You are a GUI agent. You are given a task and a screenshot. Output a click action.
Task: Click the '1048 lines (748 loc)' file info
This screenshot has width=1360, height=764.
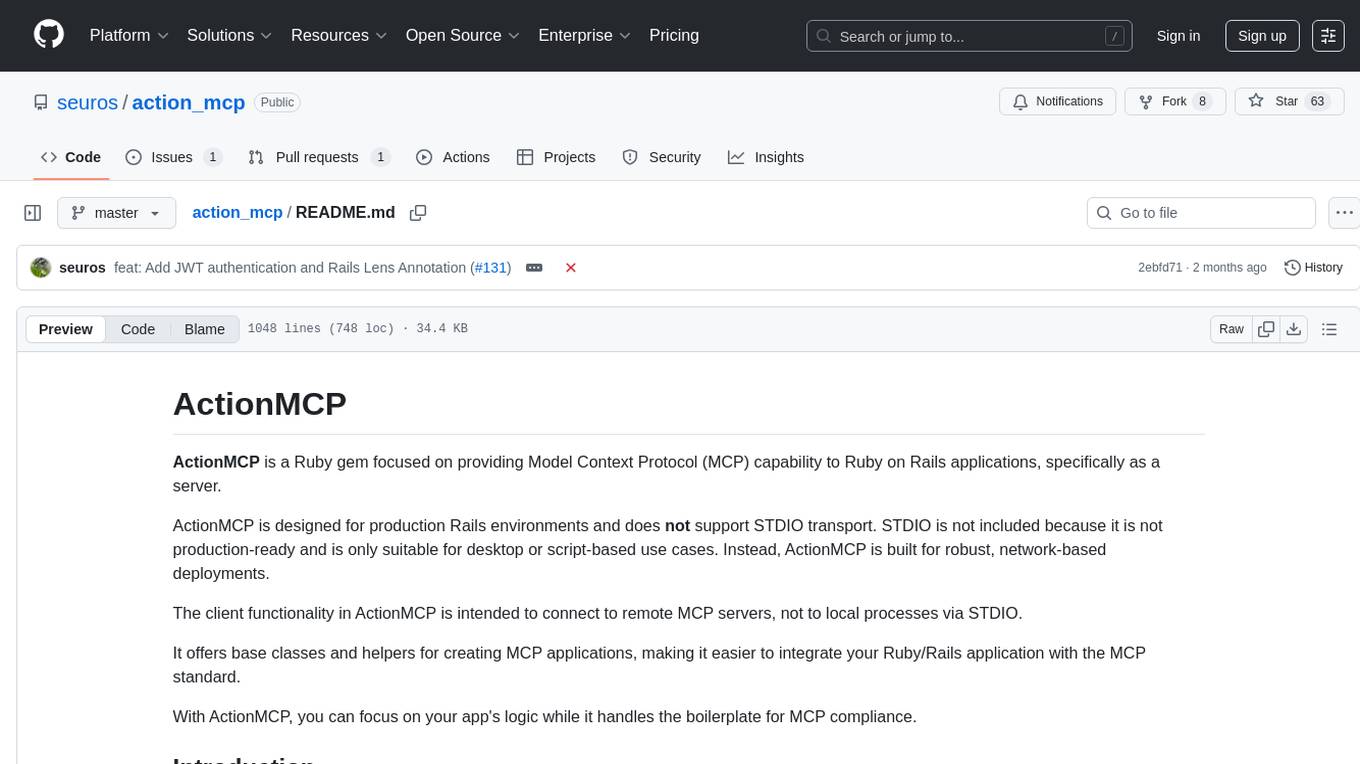[322, 329]
